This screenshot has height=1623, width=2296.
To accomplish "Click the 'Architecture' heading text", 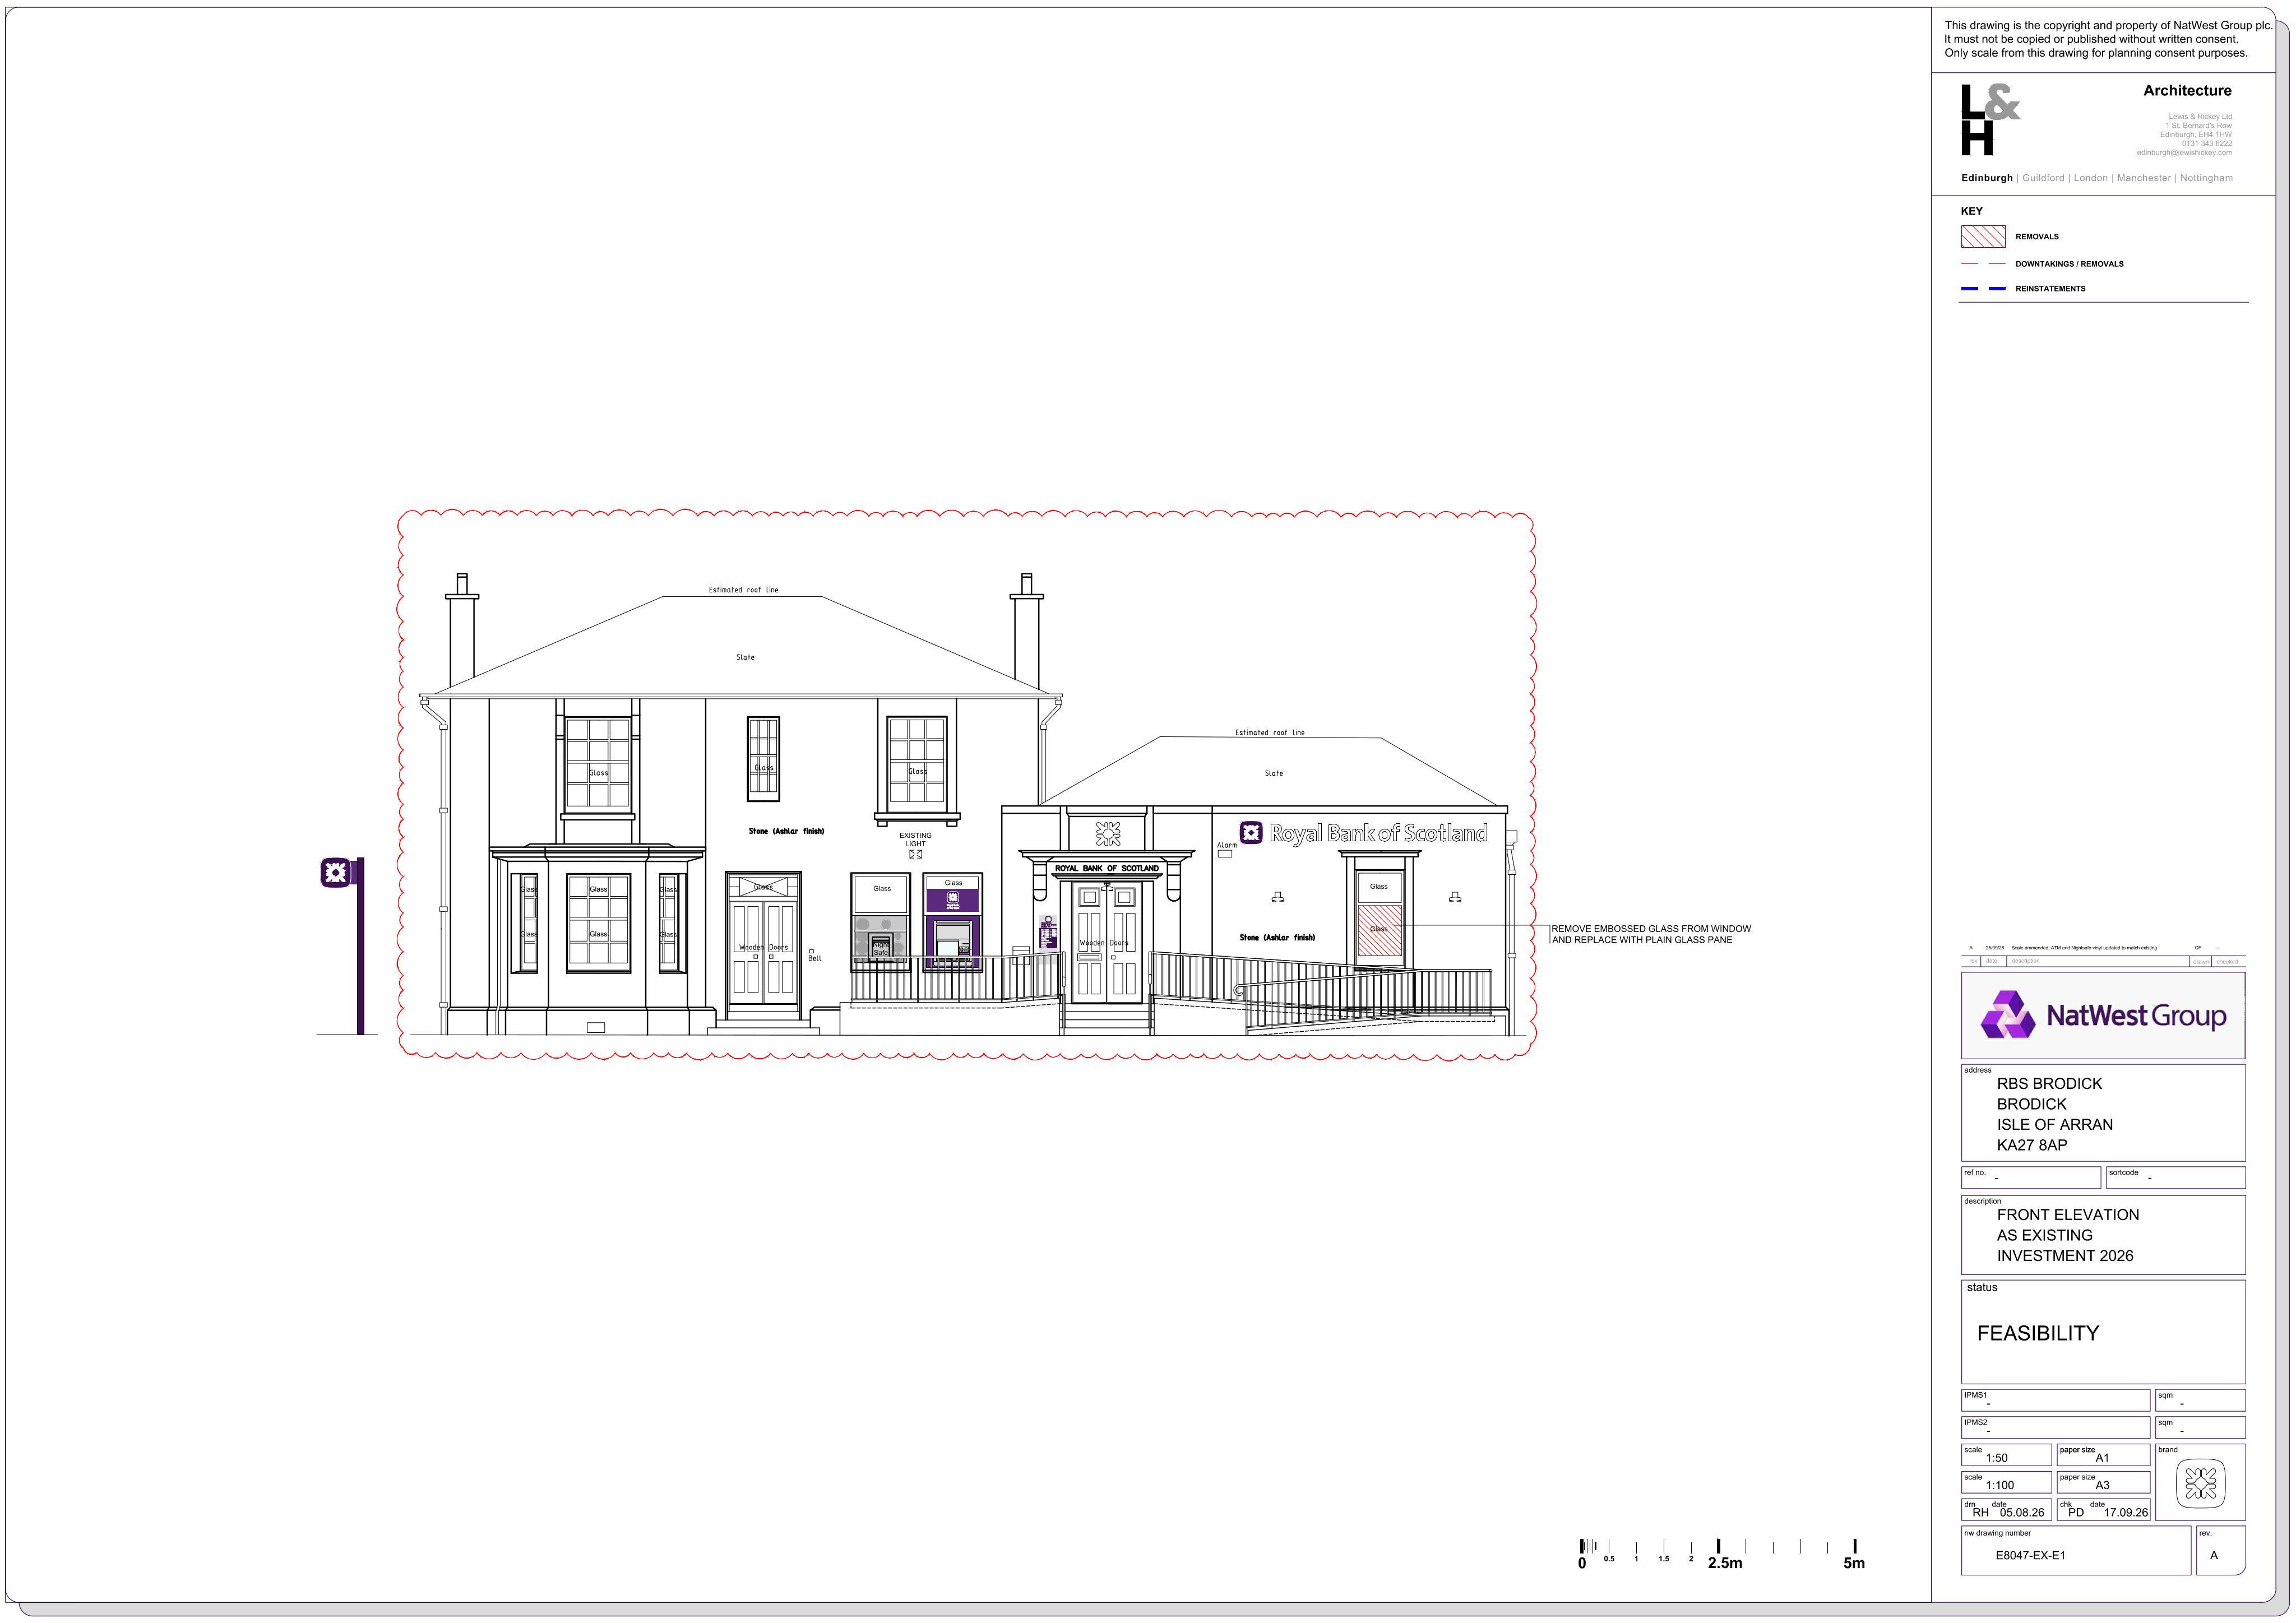I will coord(2187,91).
